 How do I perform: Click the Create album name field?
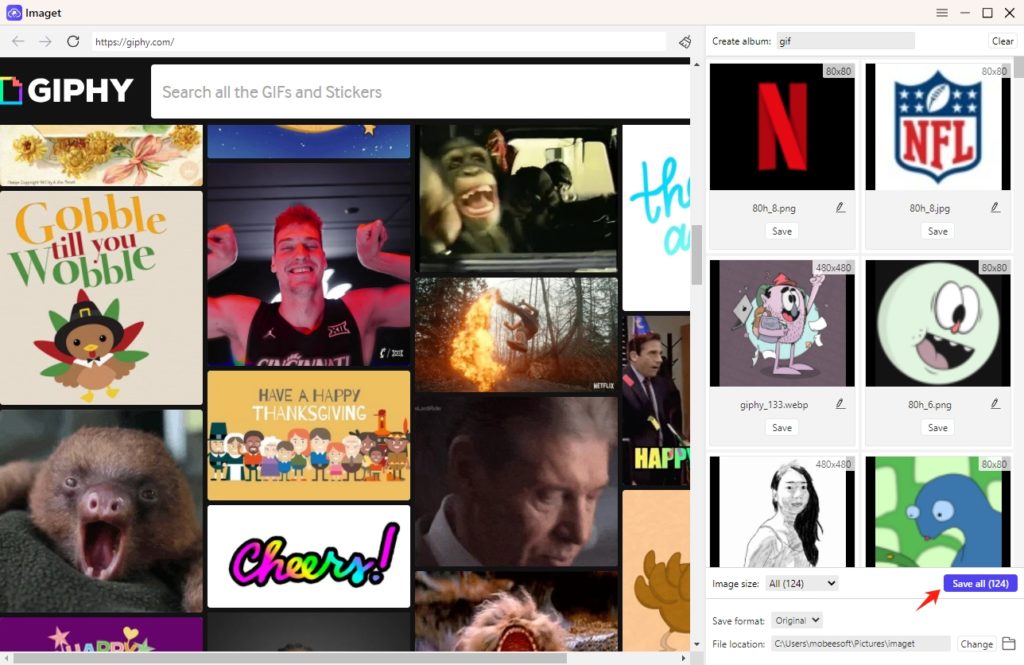coord(845,41)
